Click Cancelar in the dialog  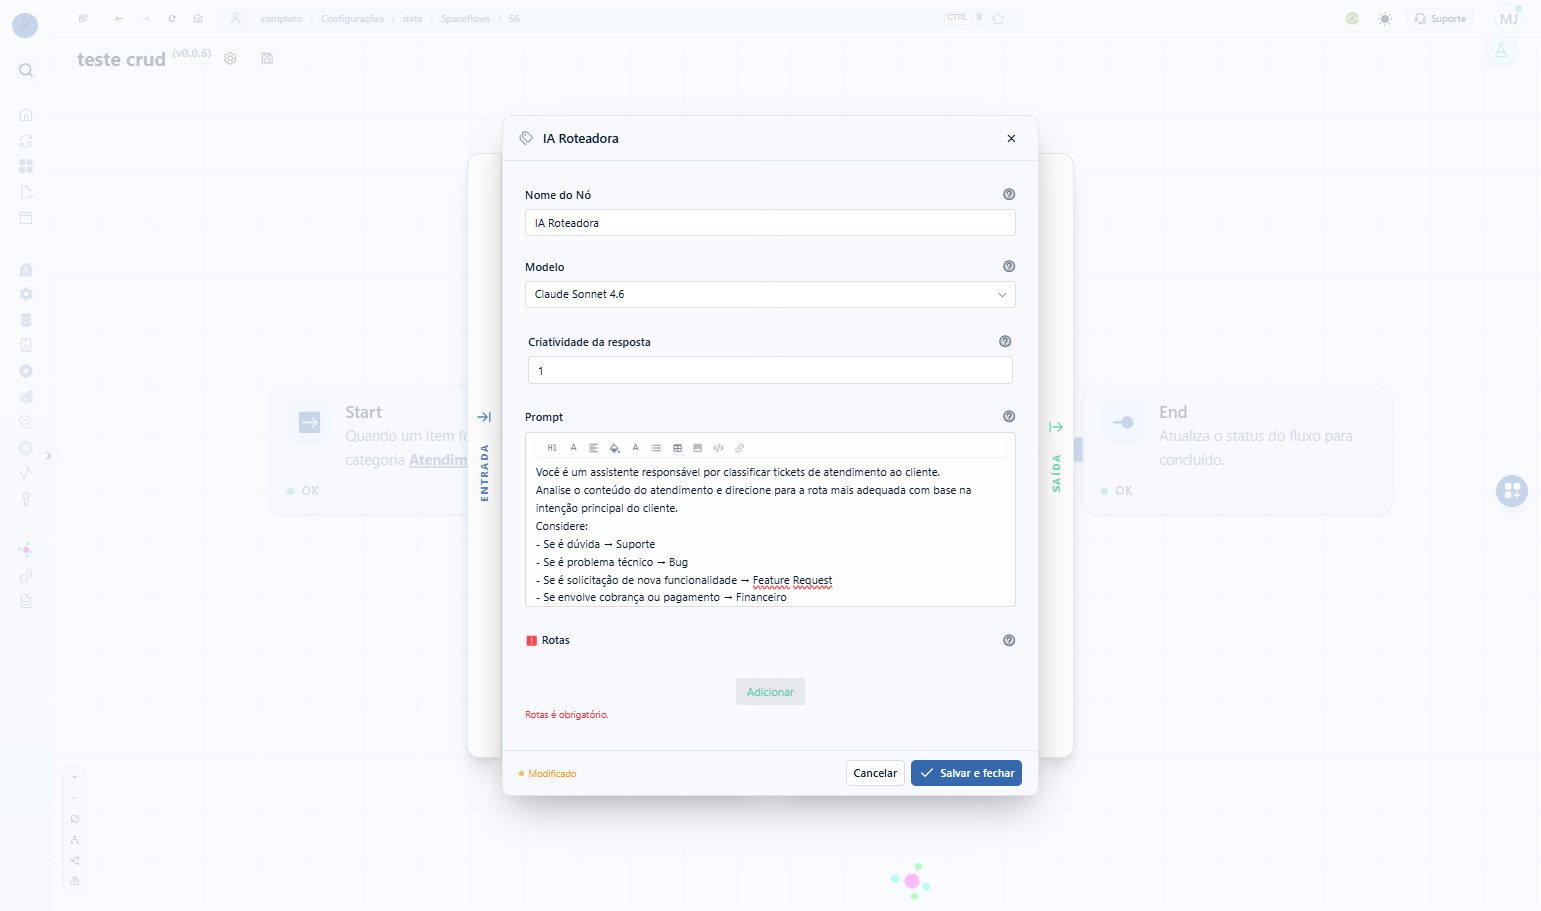pos(875,773)
